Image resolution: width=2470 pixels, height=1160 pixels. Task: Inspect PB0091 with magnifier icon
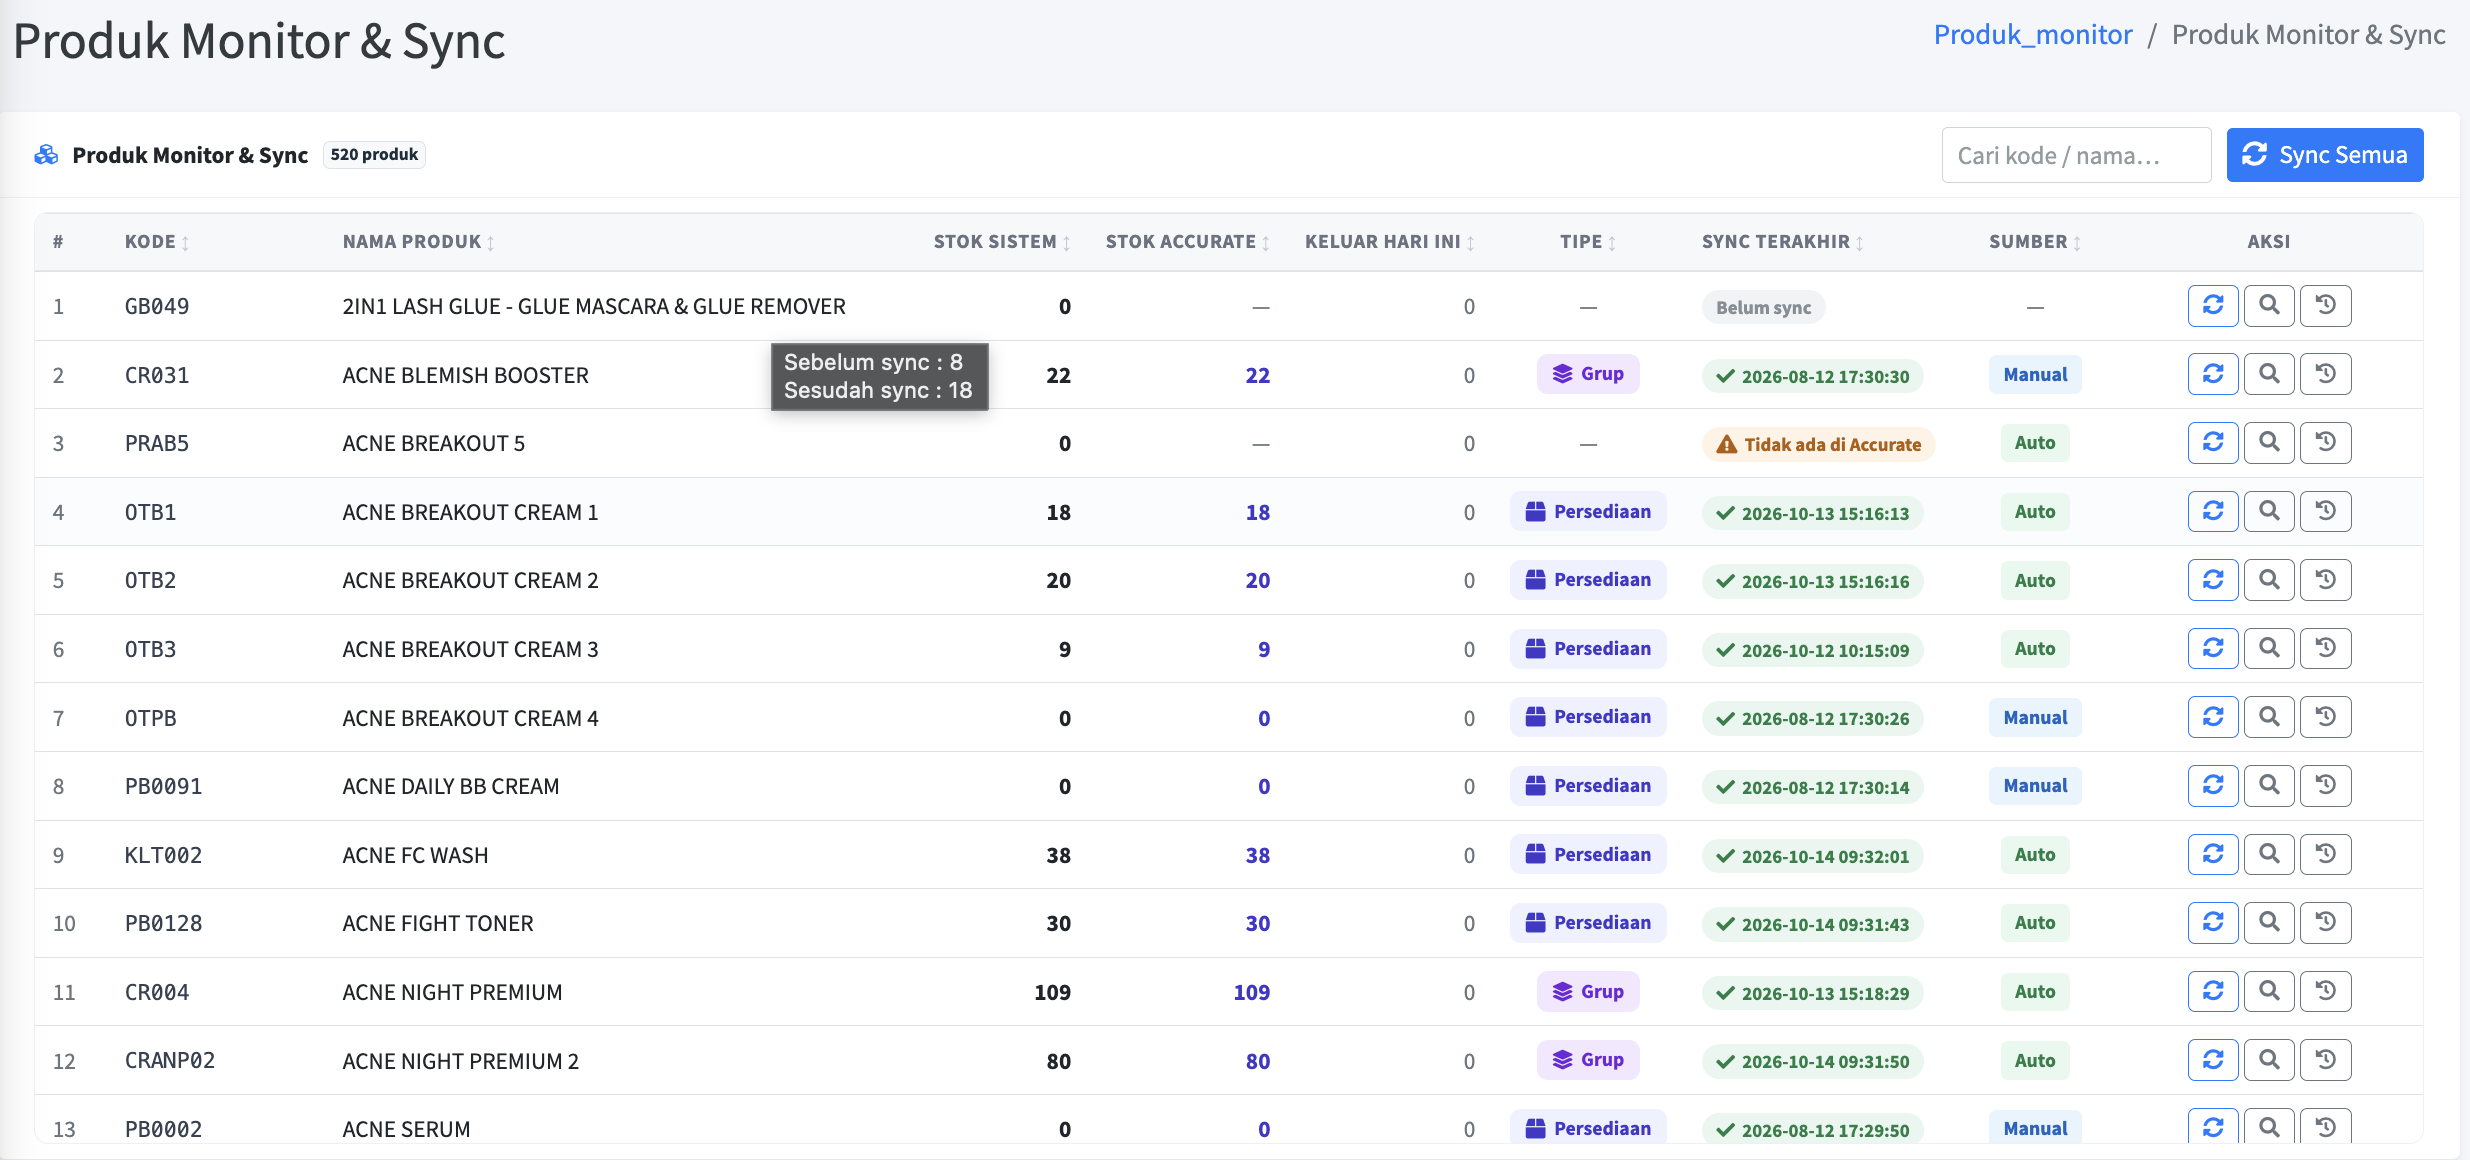[2269, 786]
